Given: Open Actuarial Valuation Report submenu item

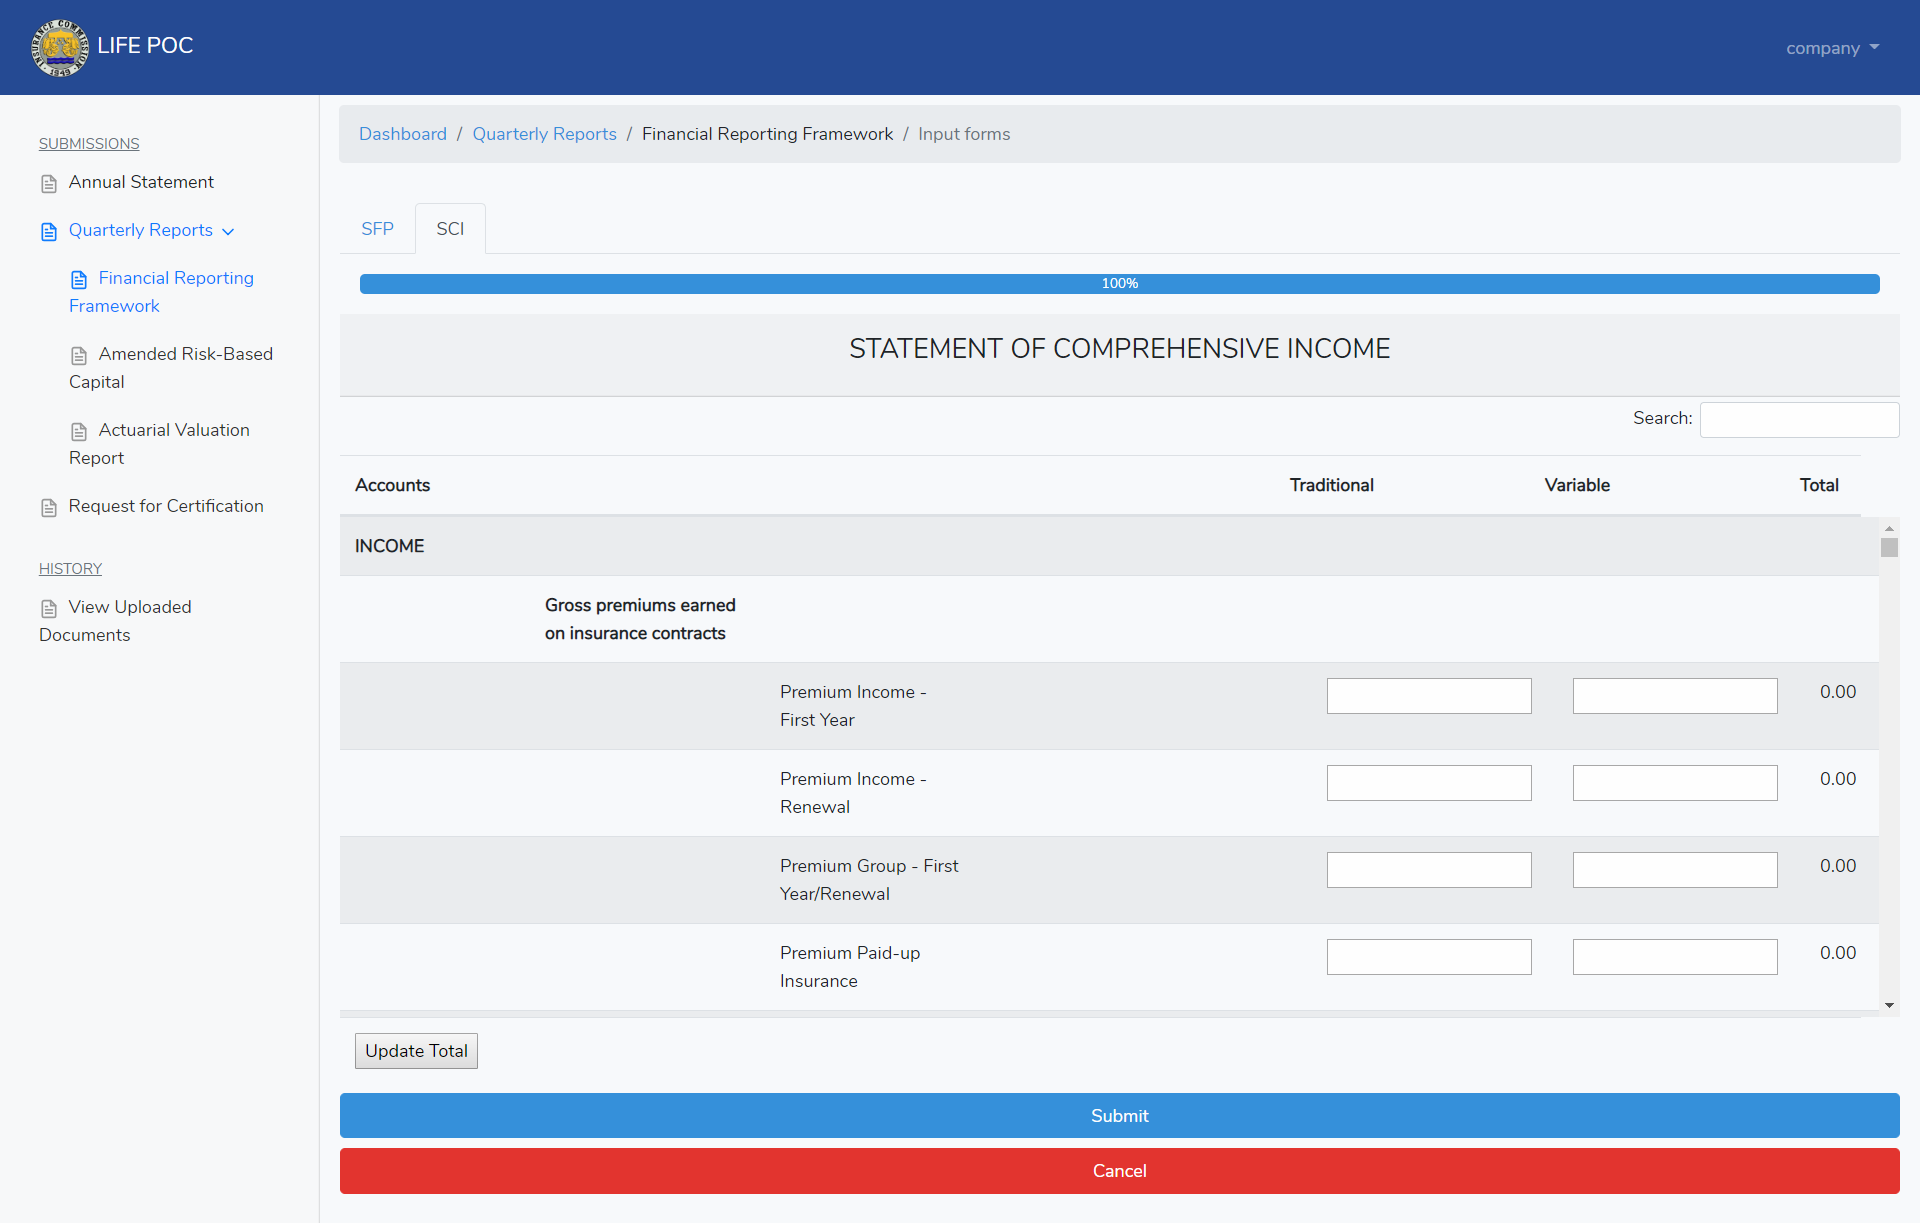Looking at the screenshot, I should click(x=159, y=444).
